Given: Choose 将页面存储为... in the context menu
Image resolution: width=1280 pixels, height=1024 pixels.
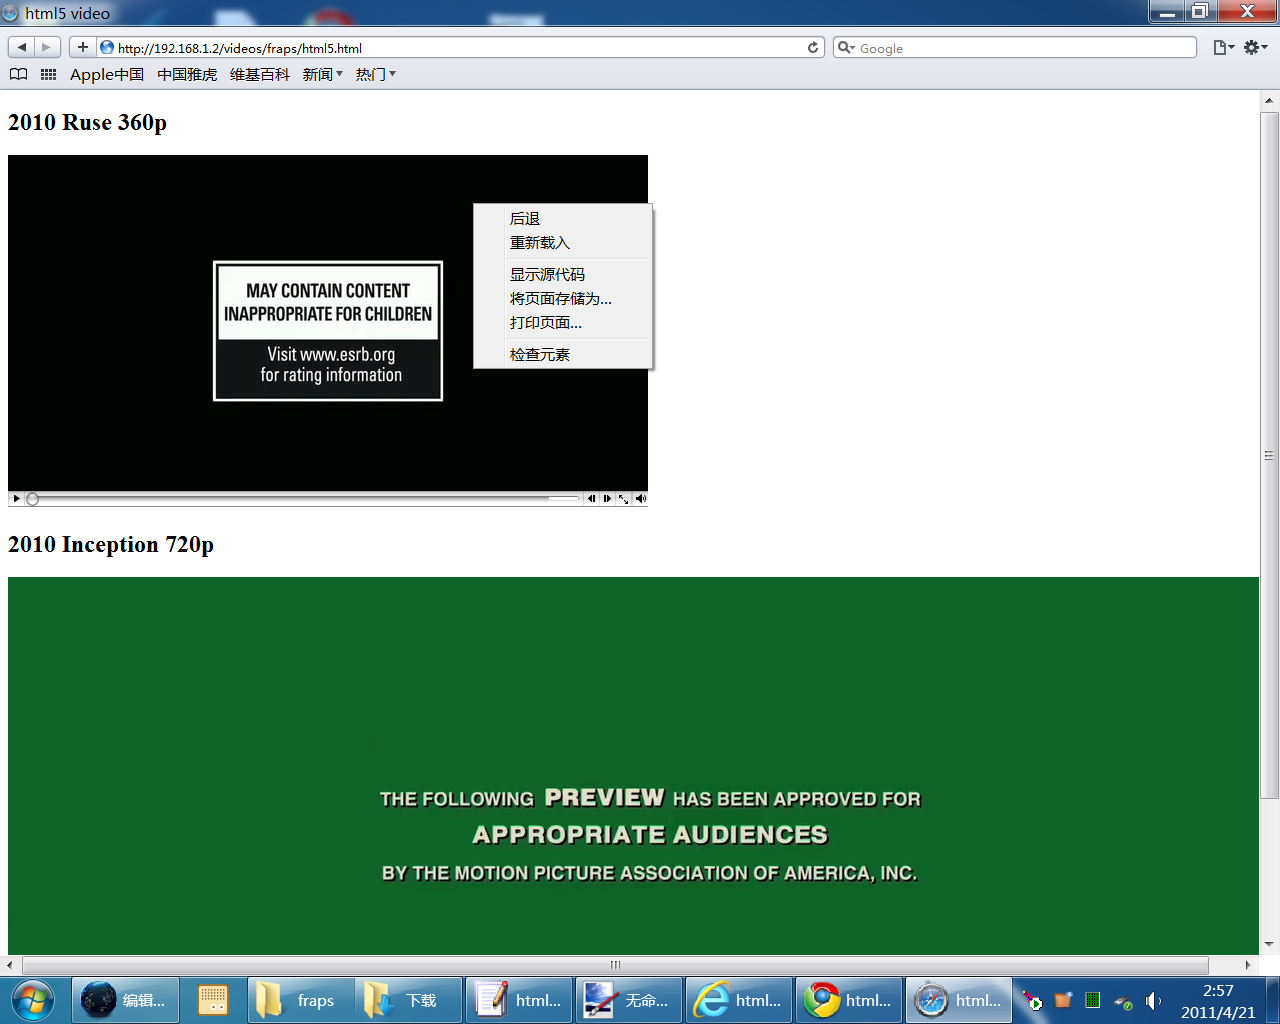Looking at the screenshot, I should pyautogui.click(x=563, y=298).
